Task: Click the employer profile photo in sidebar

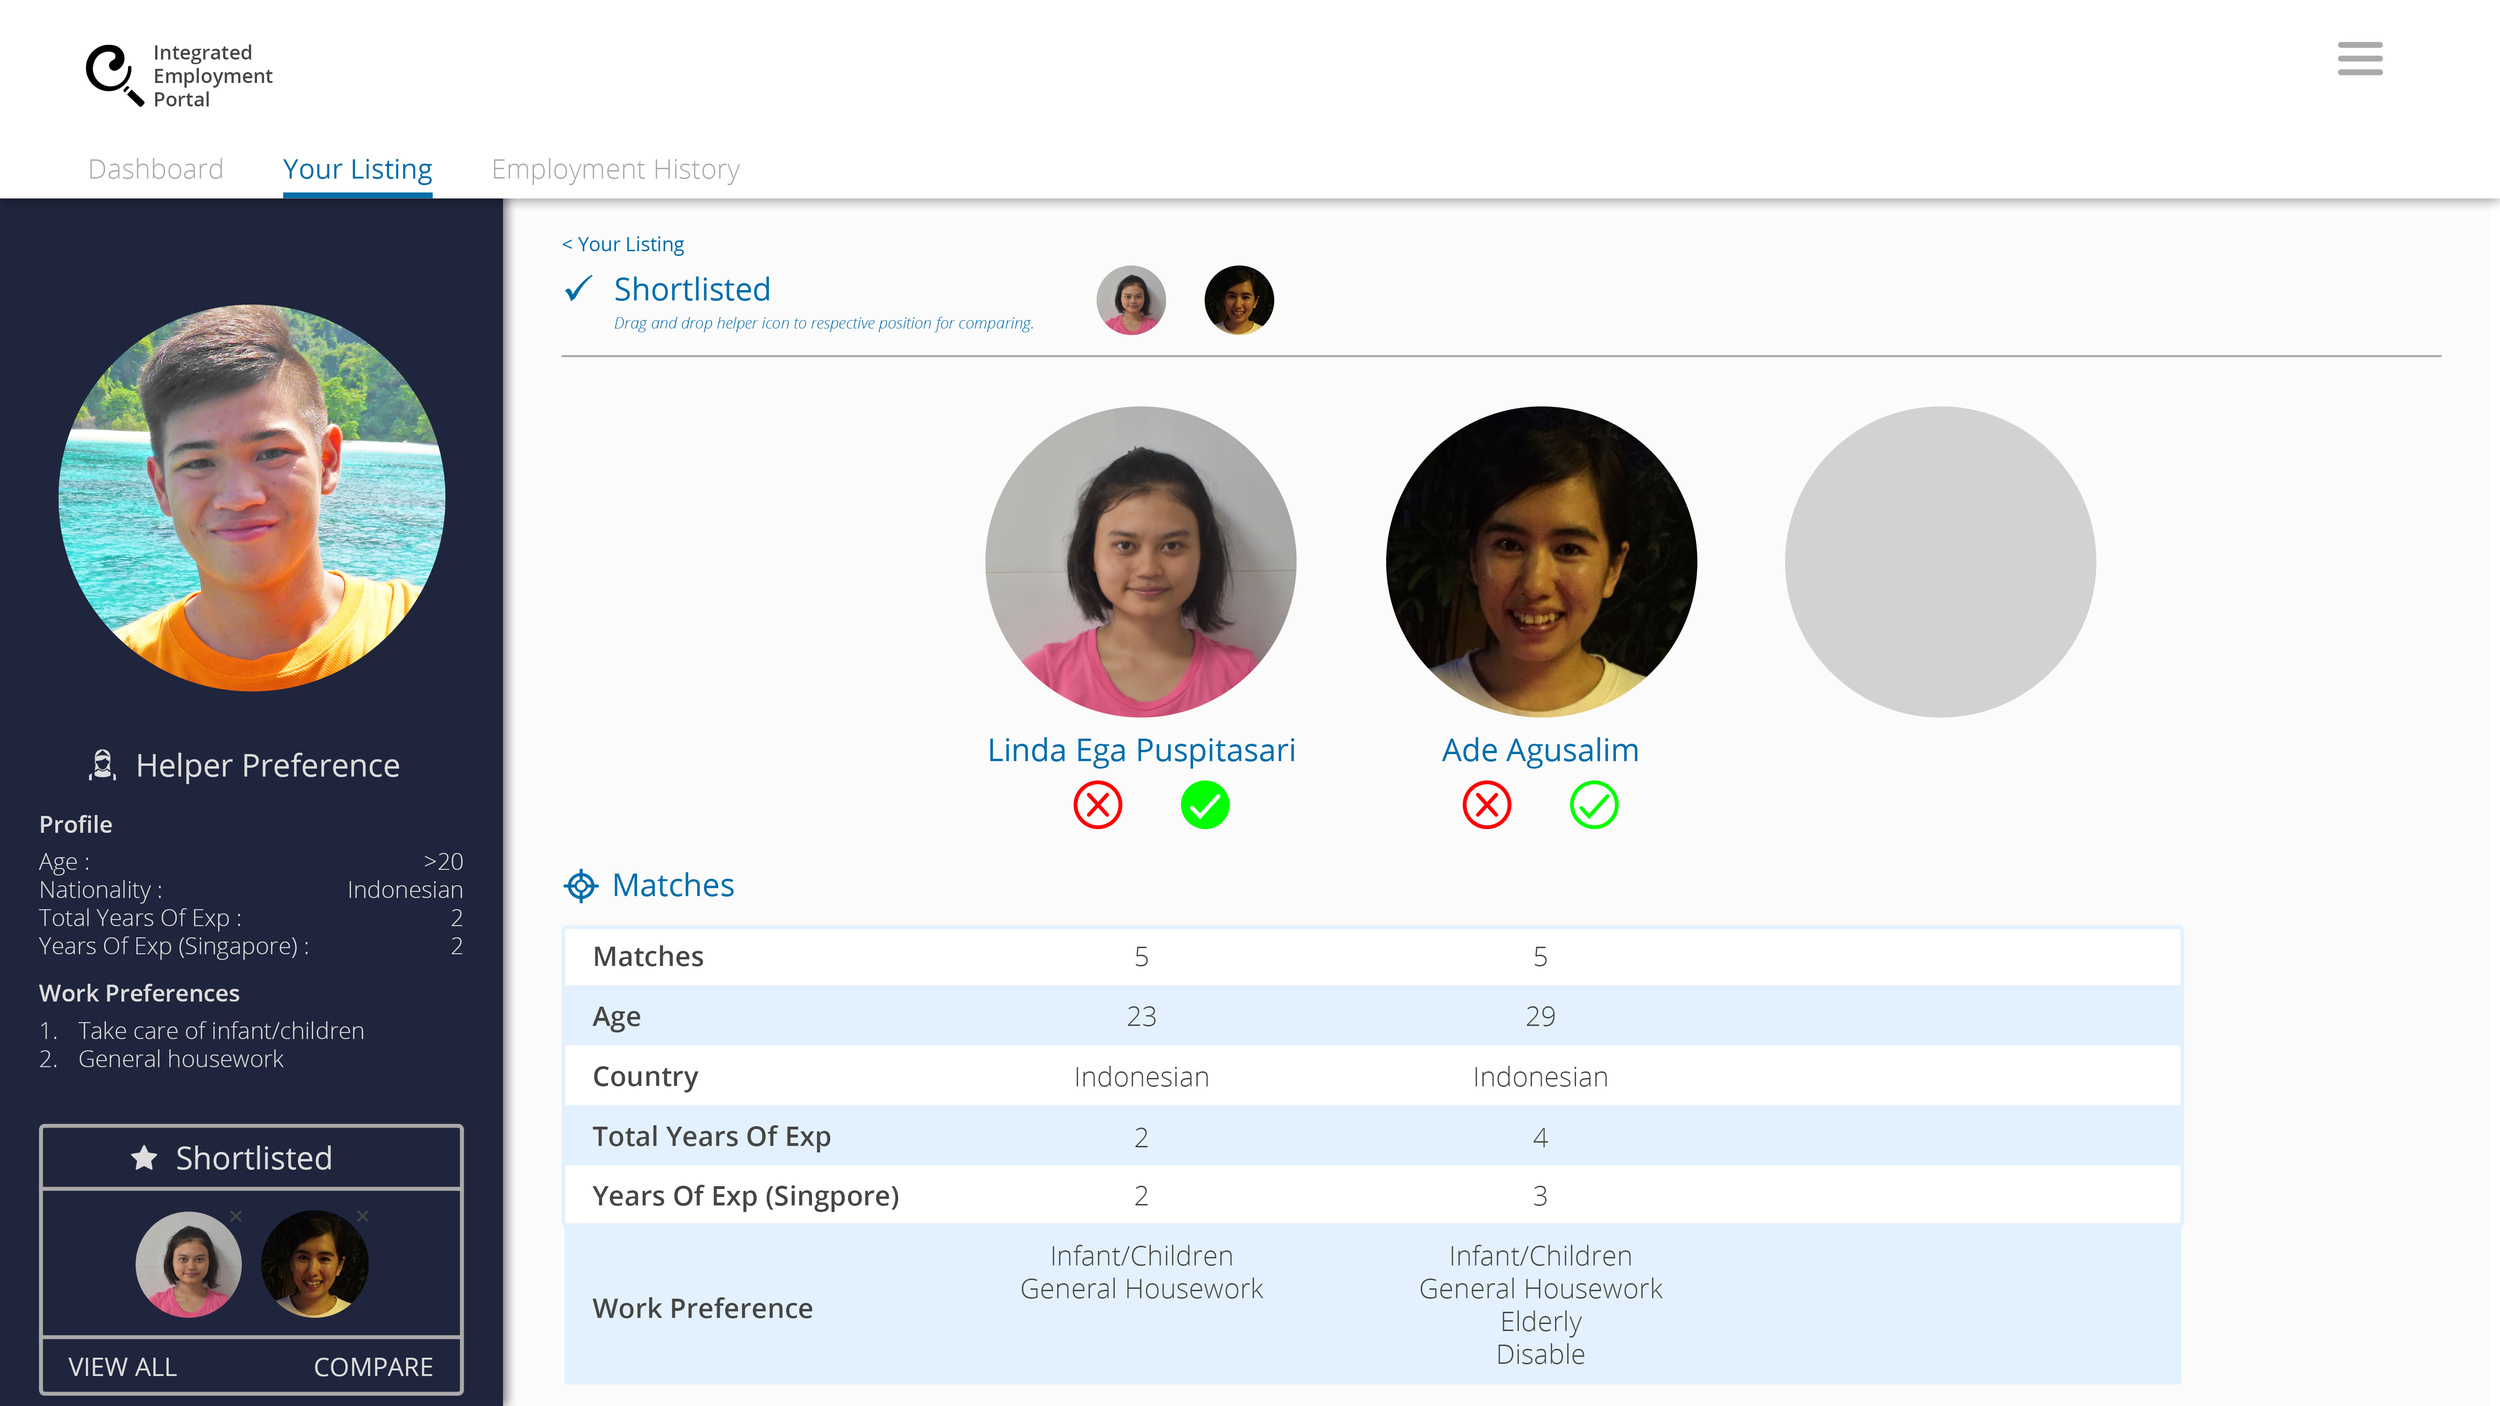Action: point(252,498)
